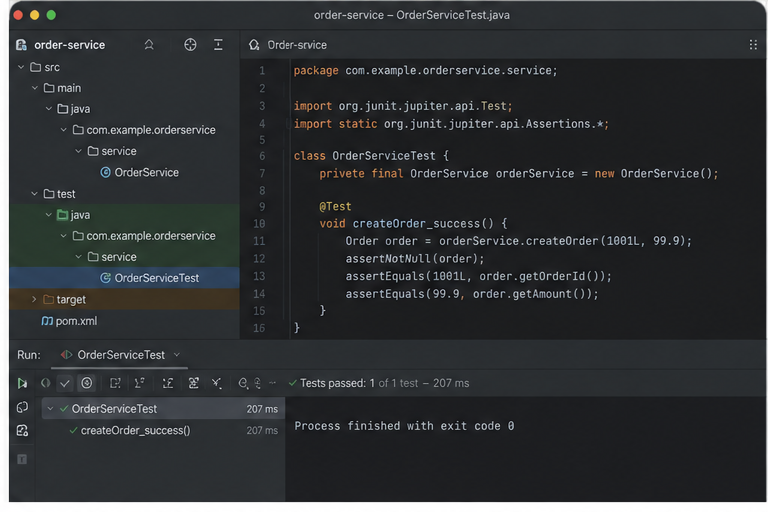Click the green Rerun tests icon

22,383
